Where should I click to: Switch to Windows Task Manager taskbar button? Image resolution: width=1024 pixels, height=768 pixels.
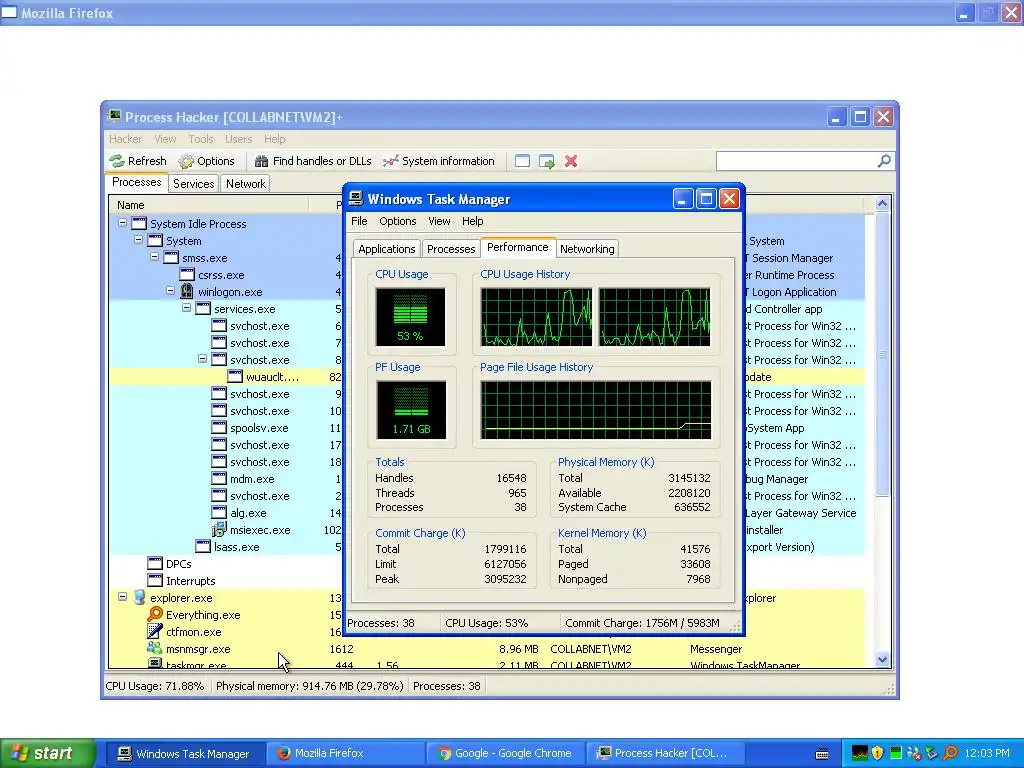[x=184, y=754]
